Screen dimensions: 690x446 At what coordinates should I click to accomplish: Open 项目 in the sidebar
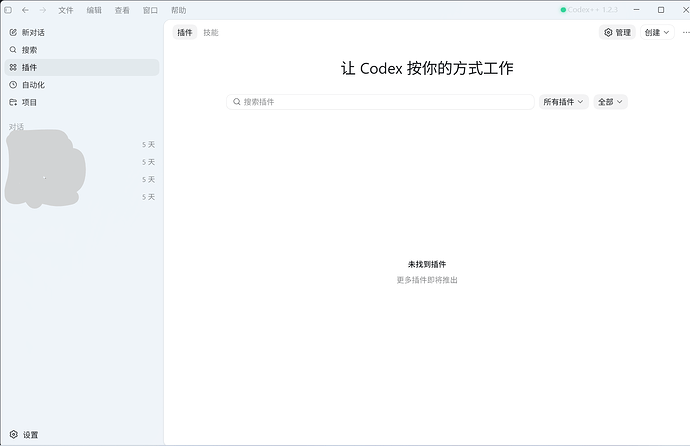[82, 102]
